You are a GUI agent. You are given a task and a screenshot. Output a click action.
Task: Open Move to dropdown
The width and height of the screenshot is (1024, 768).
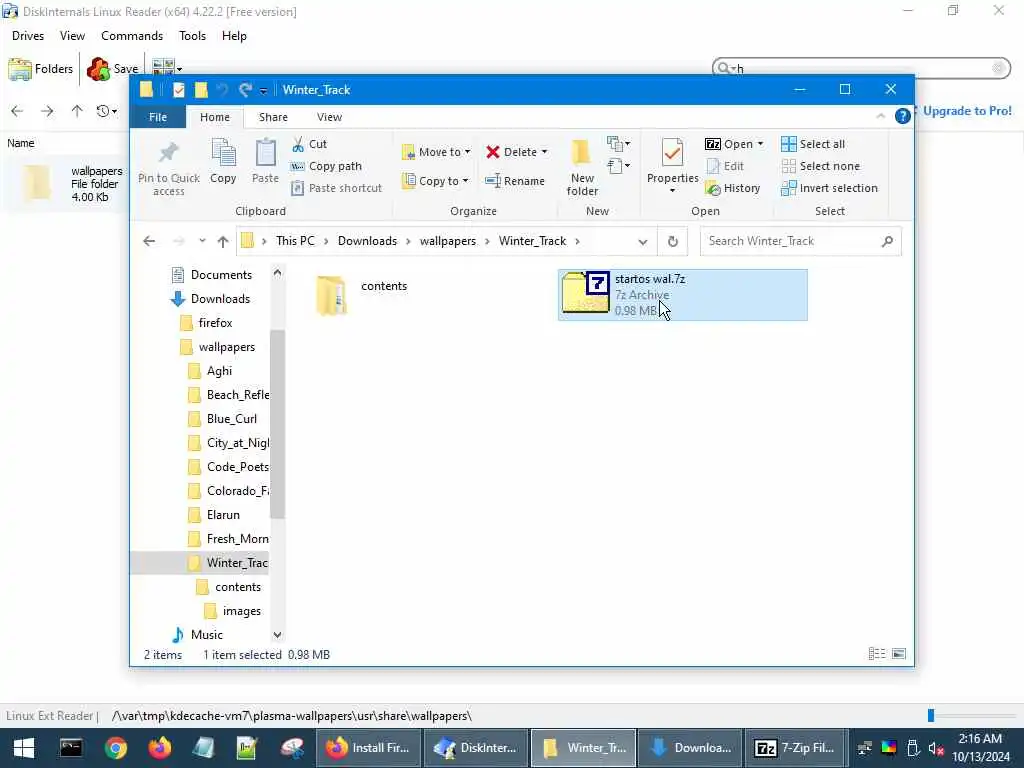click(x=436, y=152)
